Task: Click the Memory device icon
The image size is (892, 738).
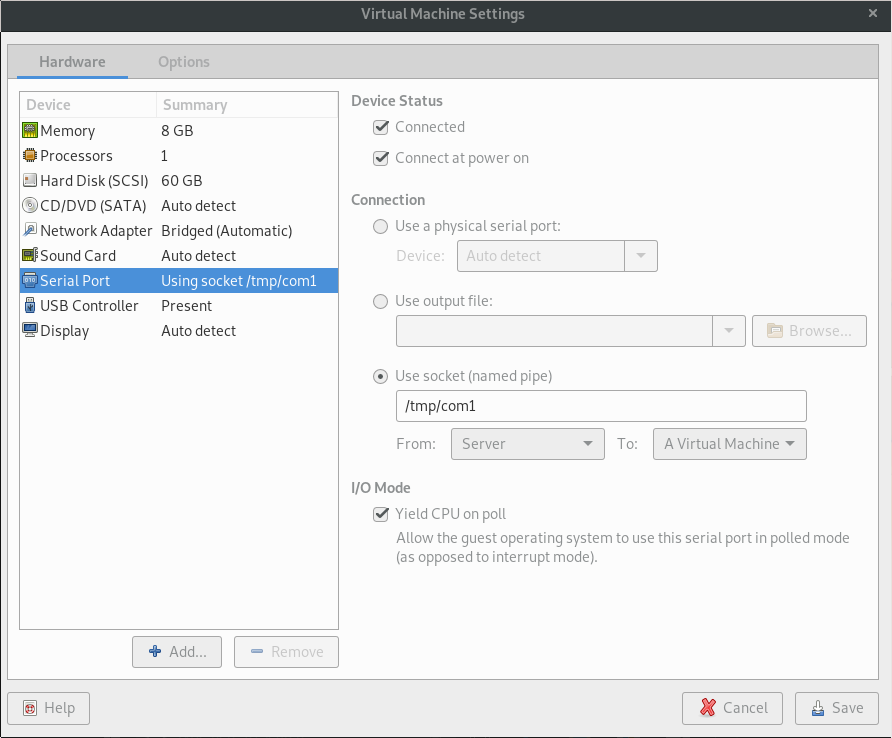Action: point(30,131)
